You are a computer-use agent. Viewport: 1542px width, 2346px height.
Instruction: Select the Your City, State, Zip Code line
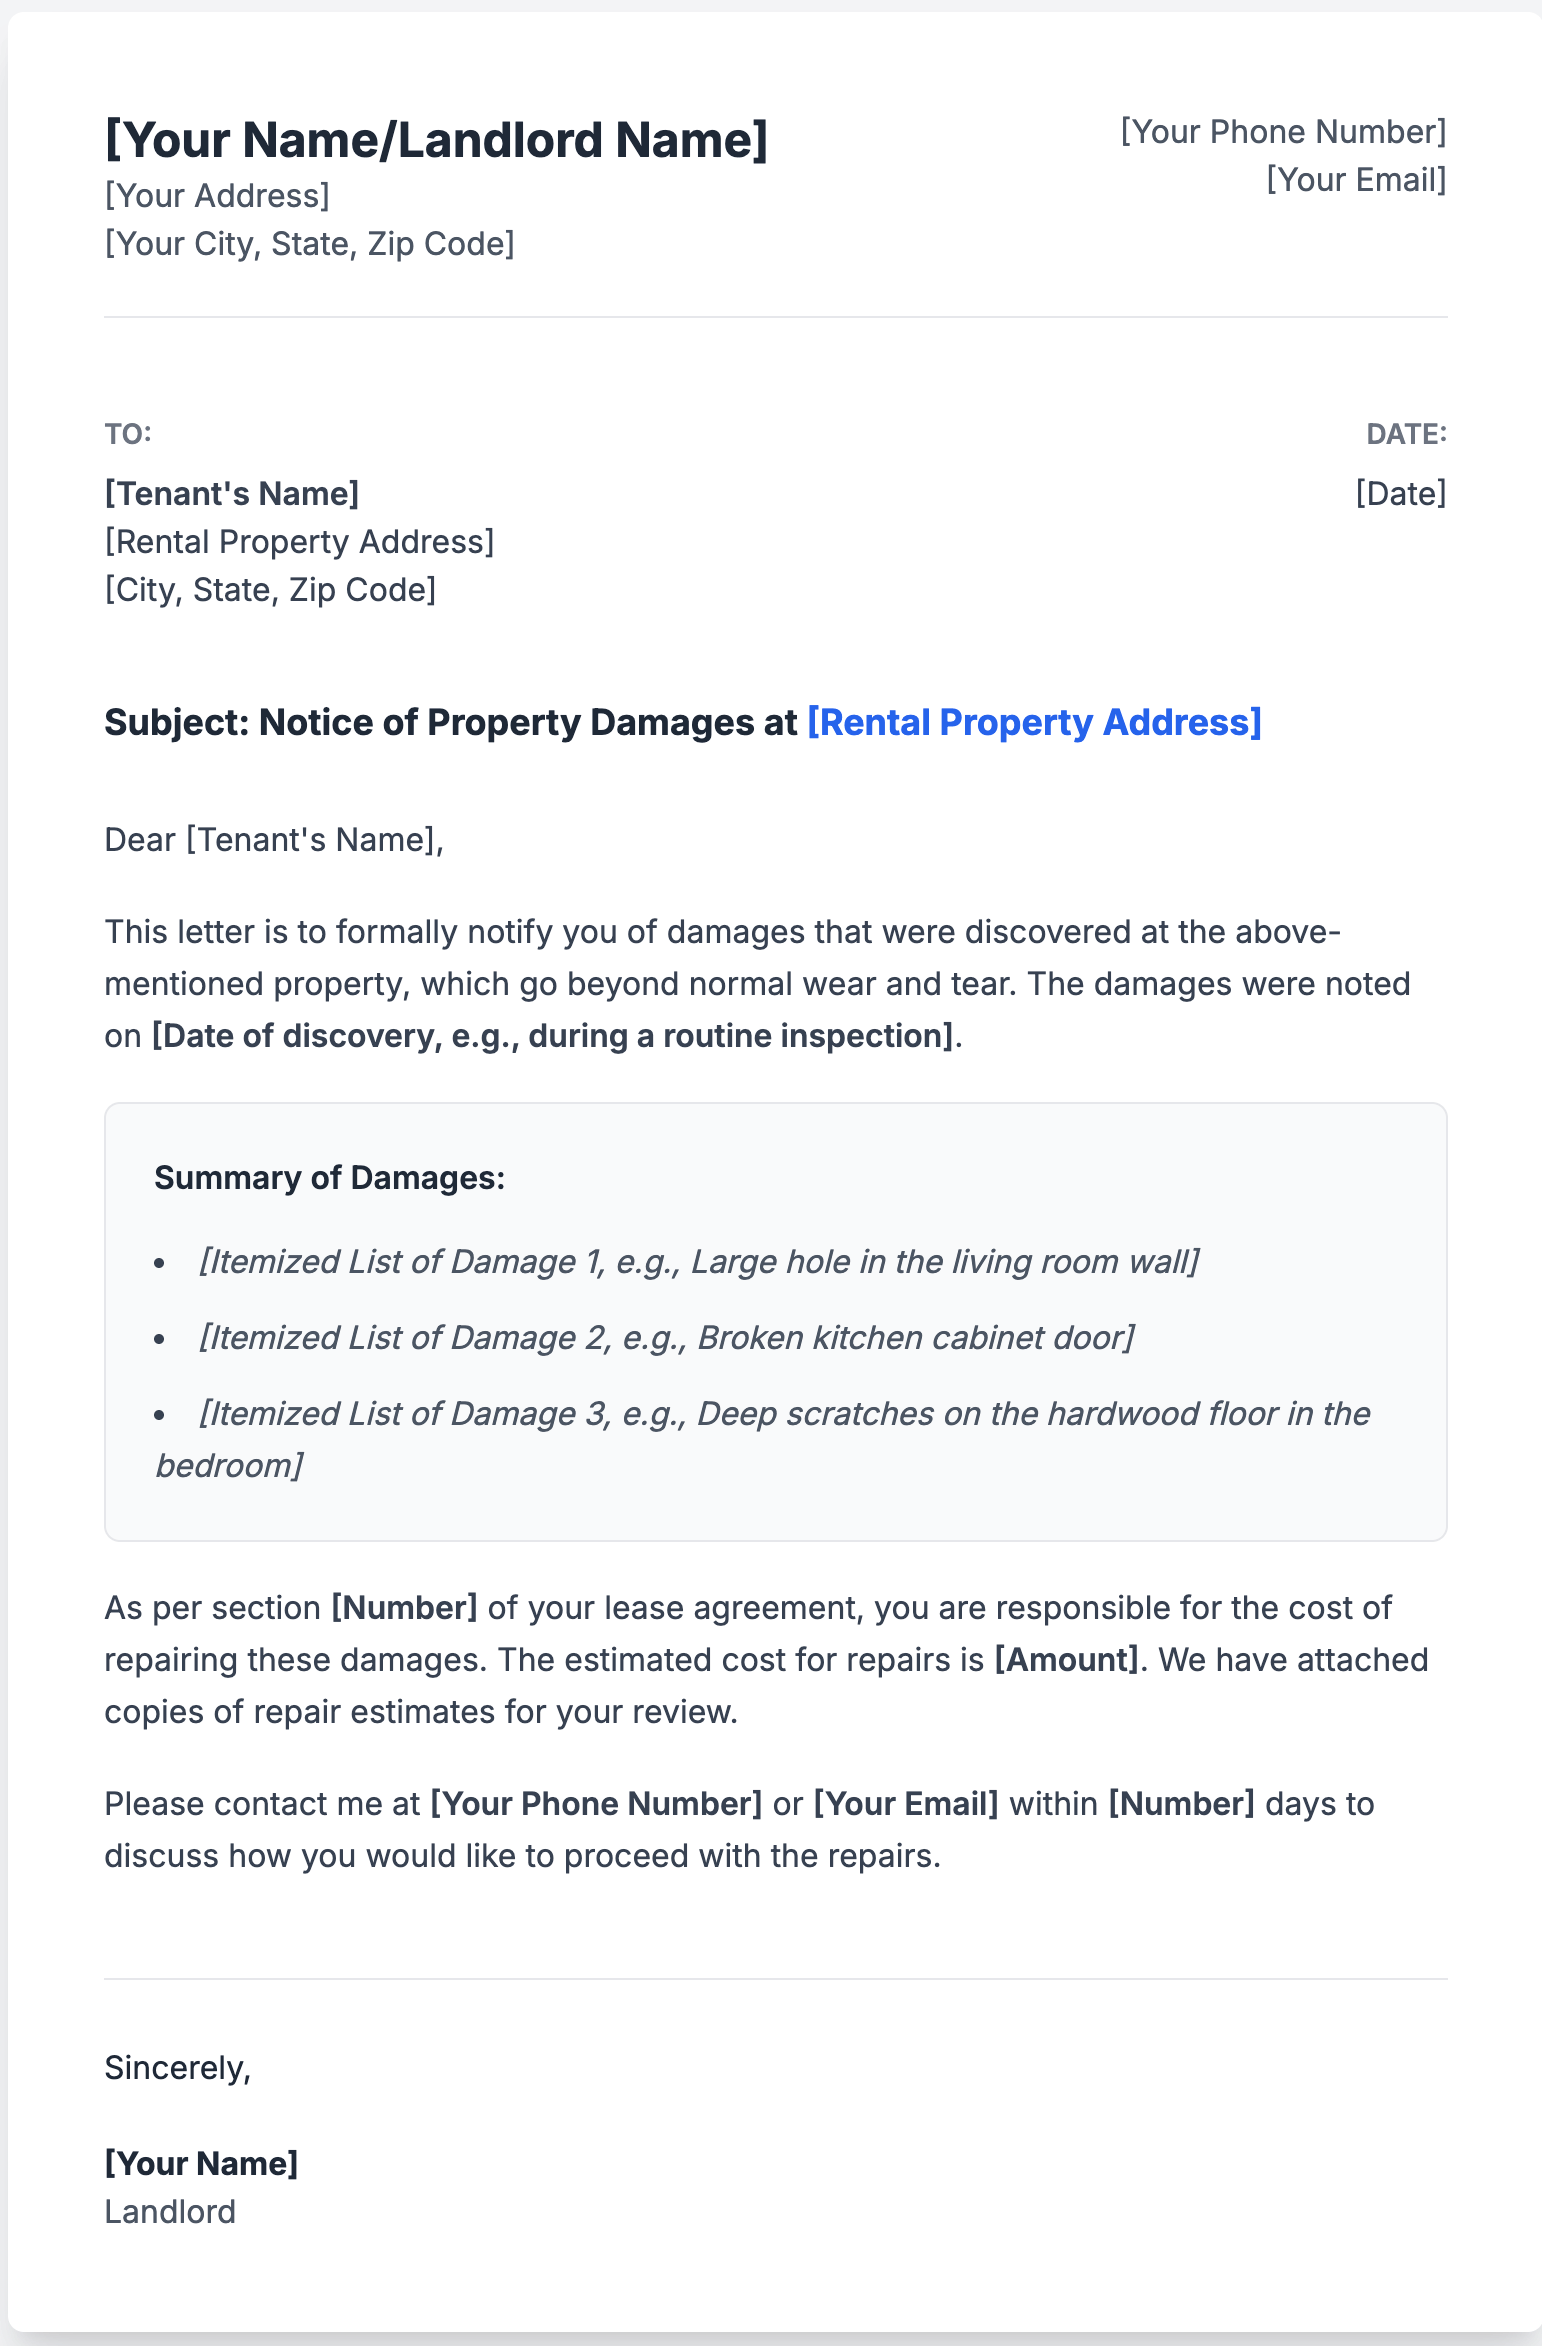(x=309, y=244)
